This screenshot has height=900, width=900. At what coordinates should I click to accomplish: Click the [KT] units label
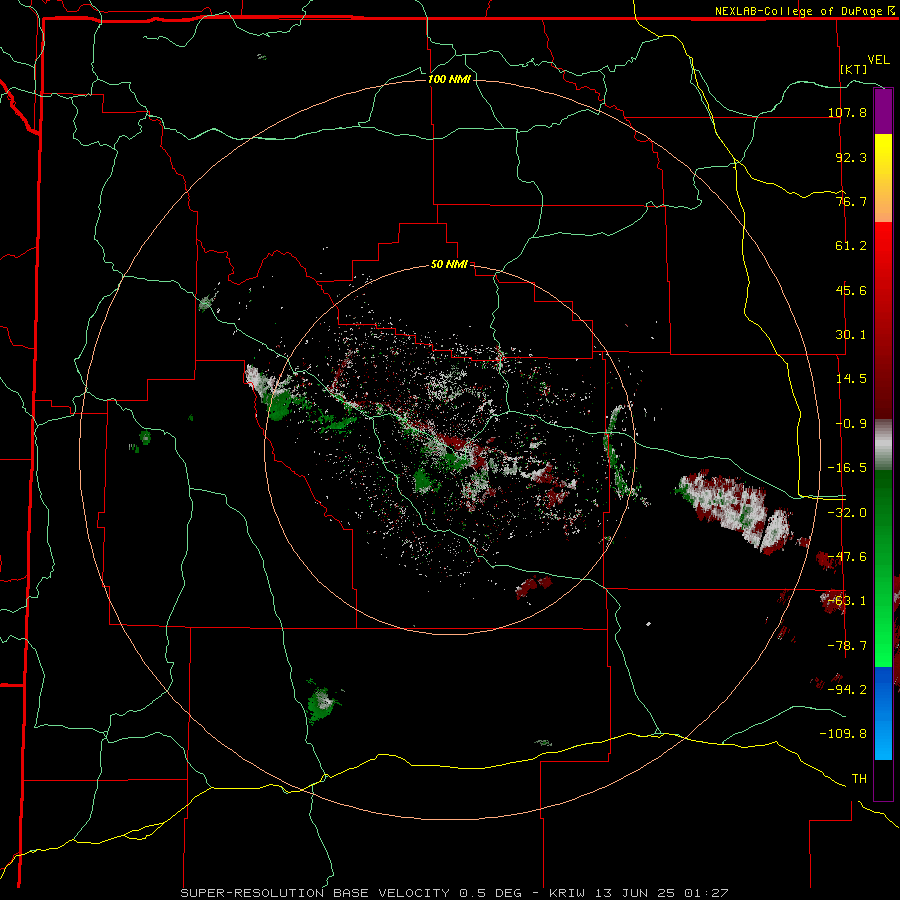(x=854, y=69)
